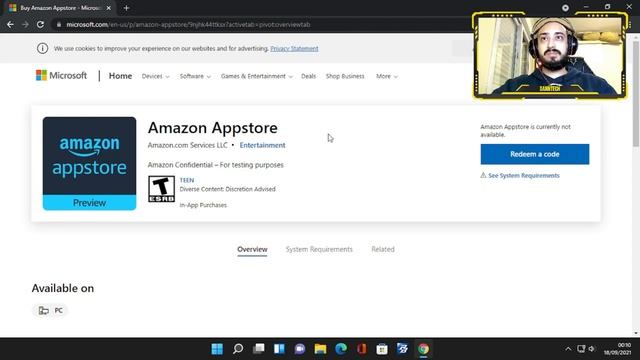The width and height of the screenshot is (640, 360).
Task: Open the Deals menu item
Action: [309, 76]
